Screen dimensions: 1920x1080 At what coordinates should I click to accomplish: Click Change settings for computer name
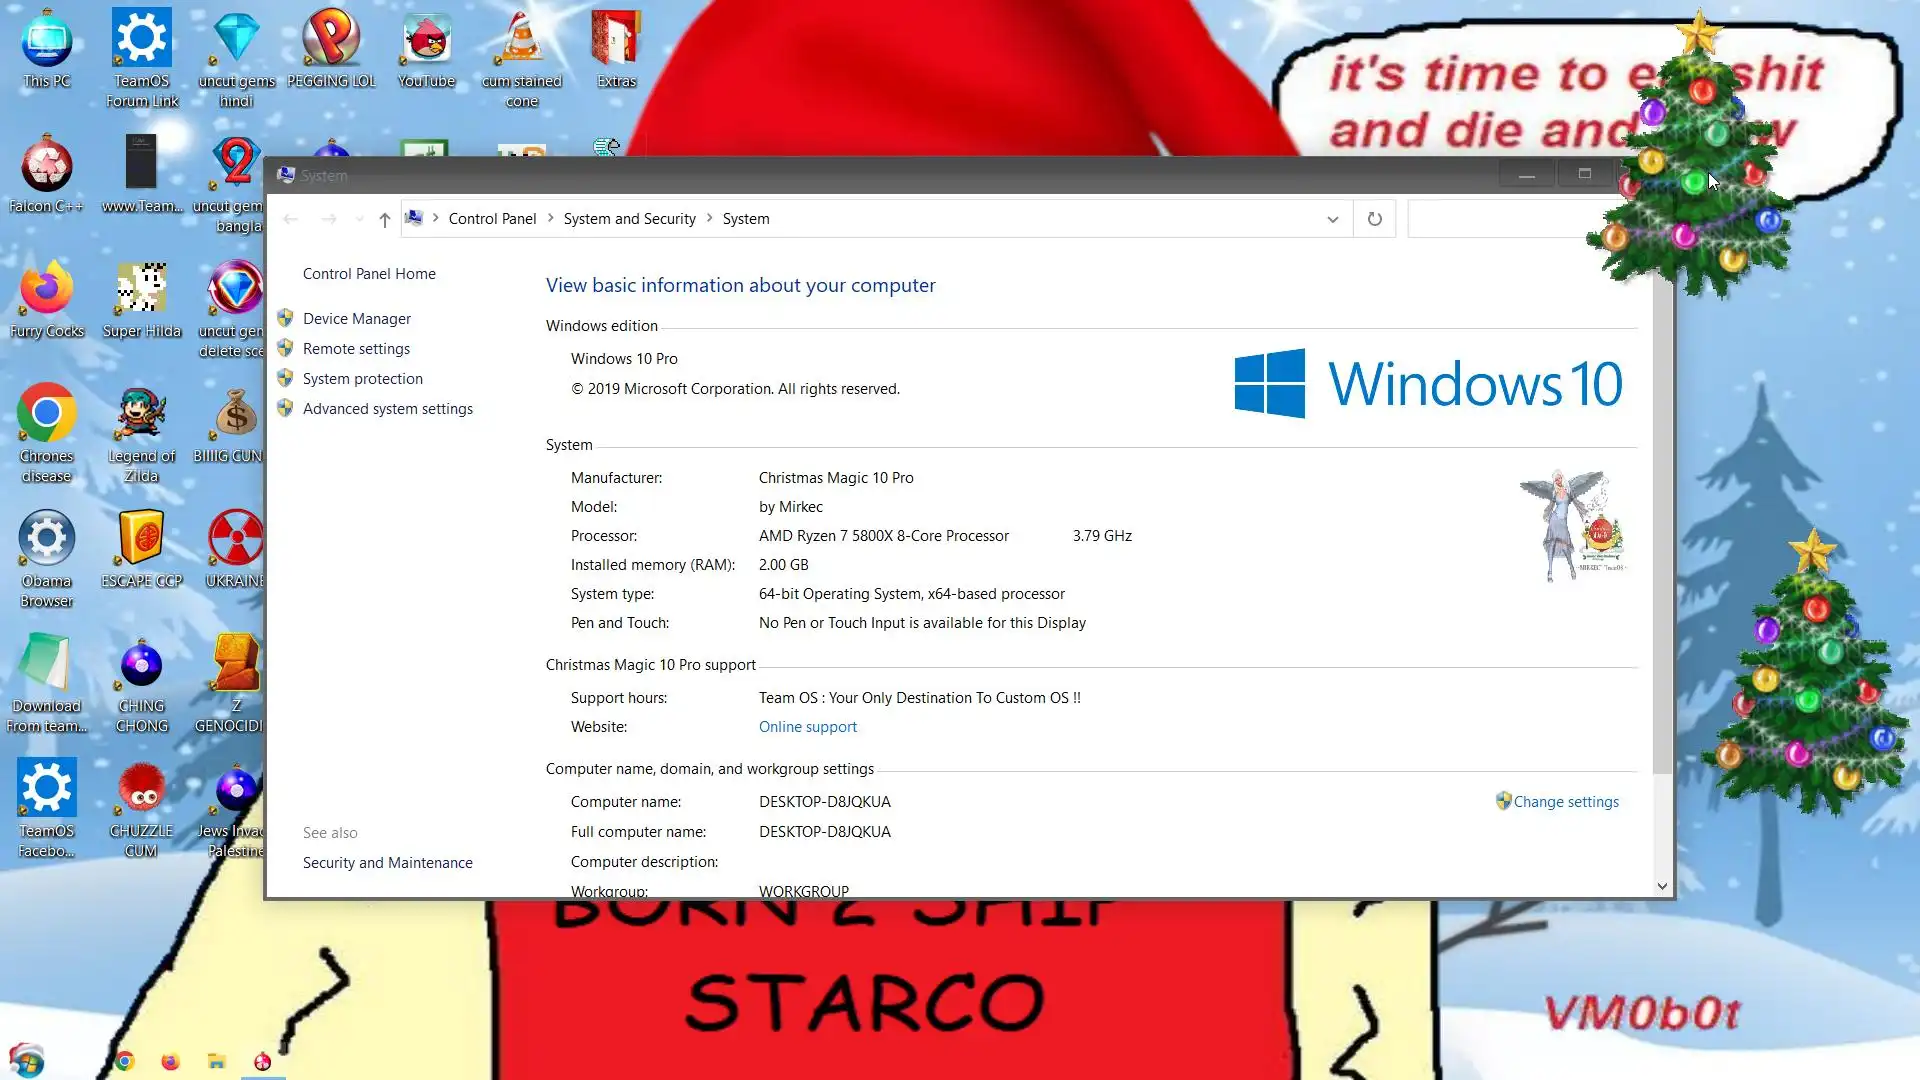tap(1565, 801)
